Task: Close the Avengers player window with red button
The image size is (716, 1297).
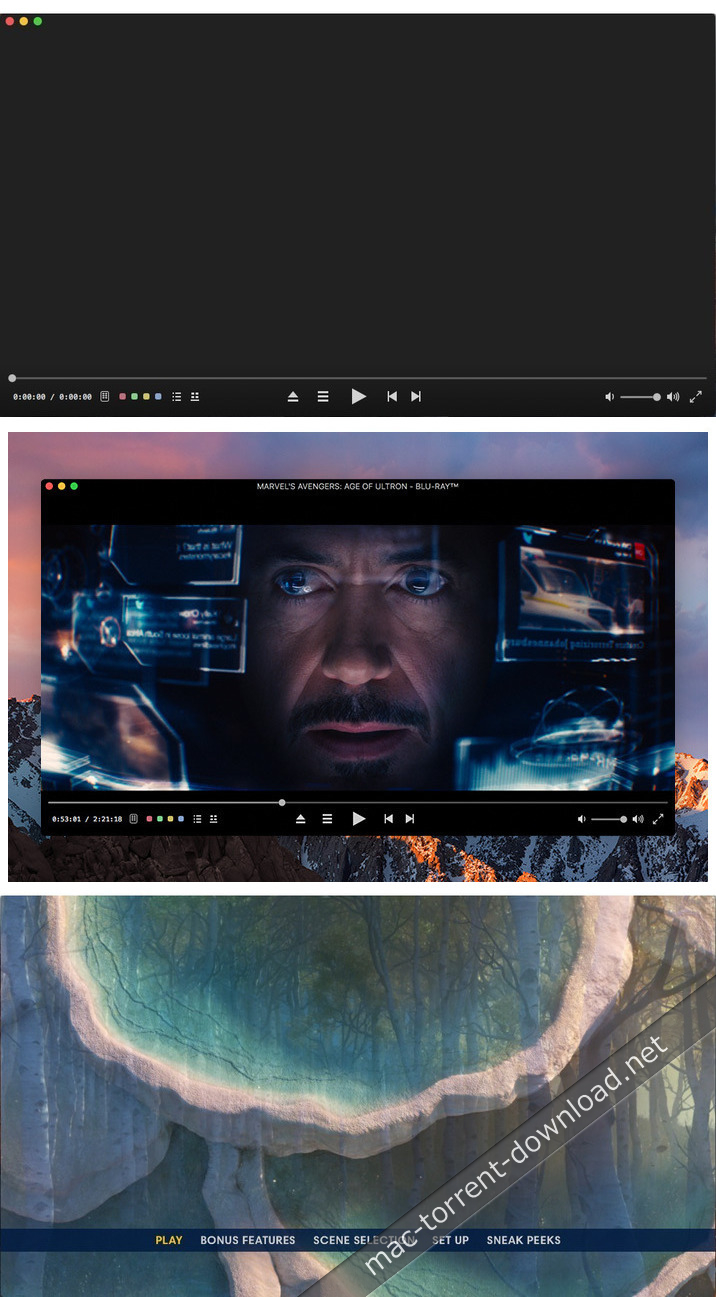Action: point(49,486)
